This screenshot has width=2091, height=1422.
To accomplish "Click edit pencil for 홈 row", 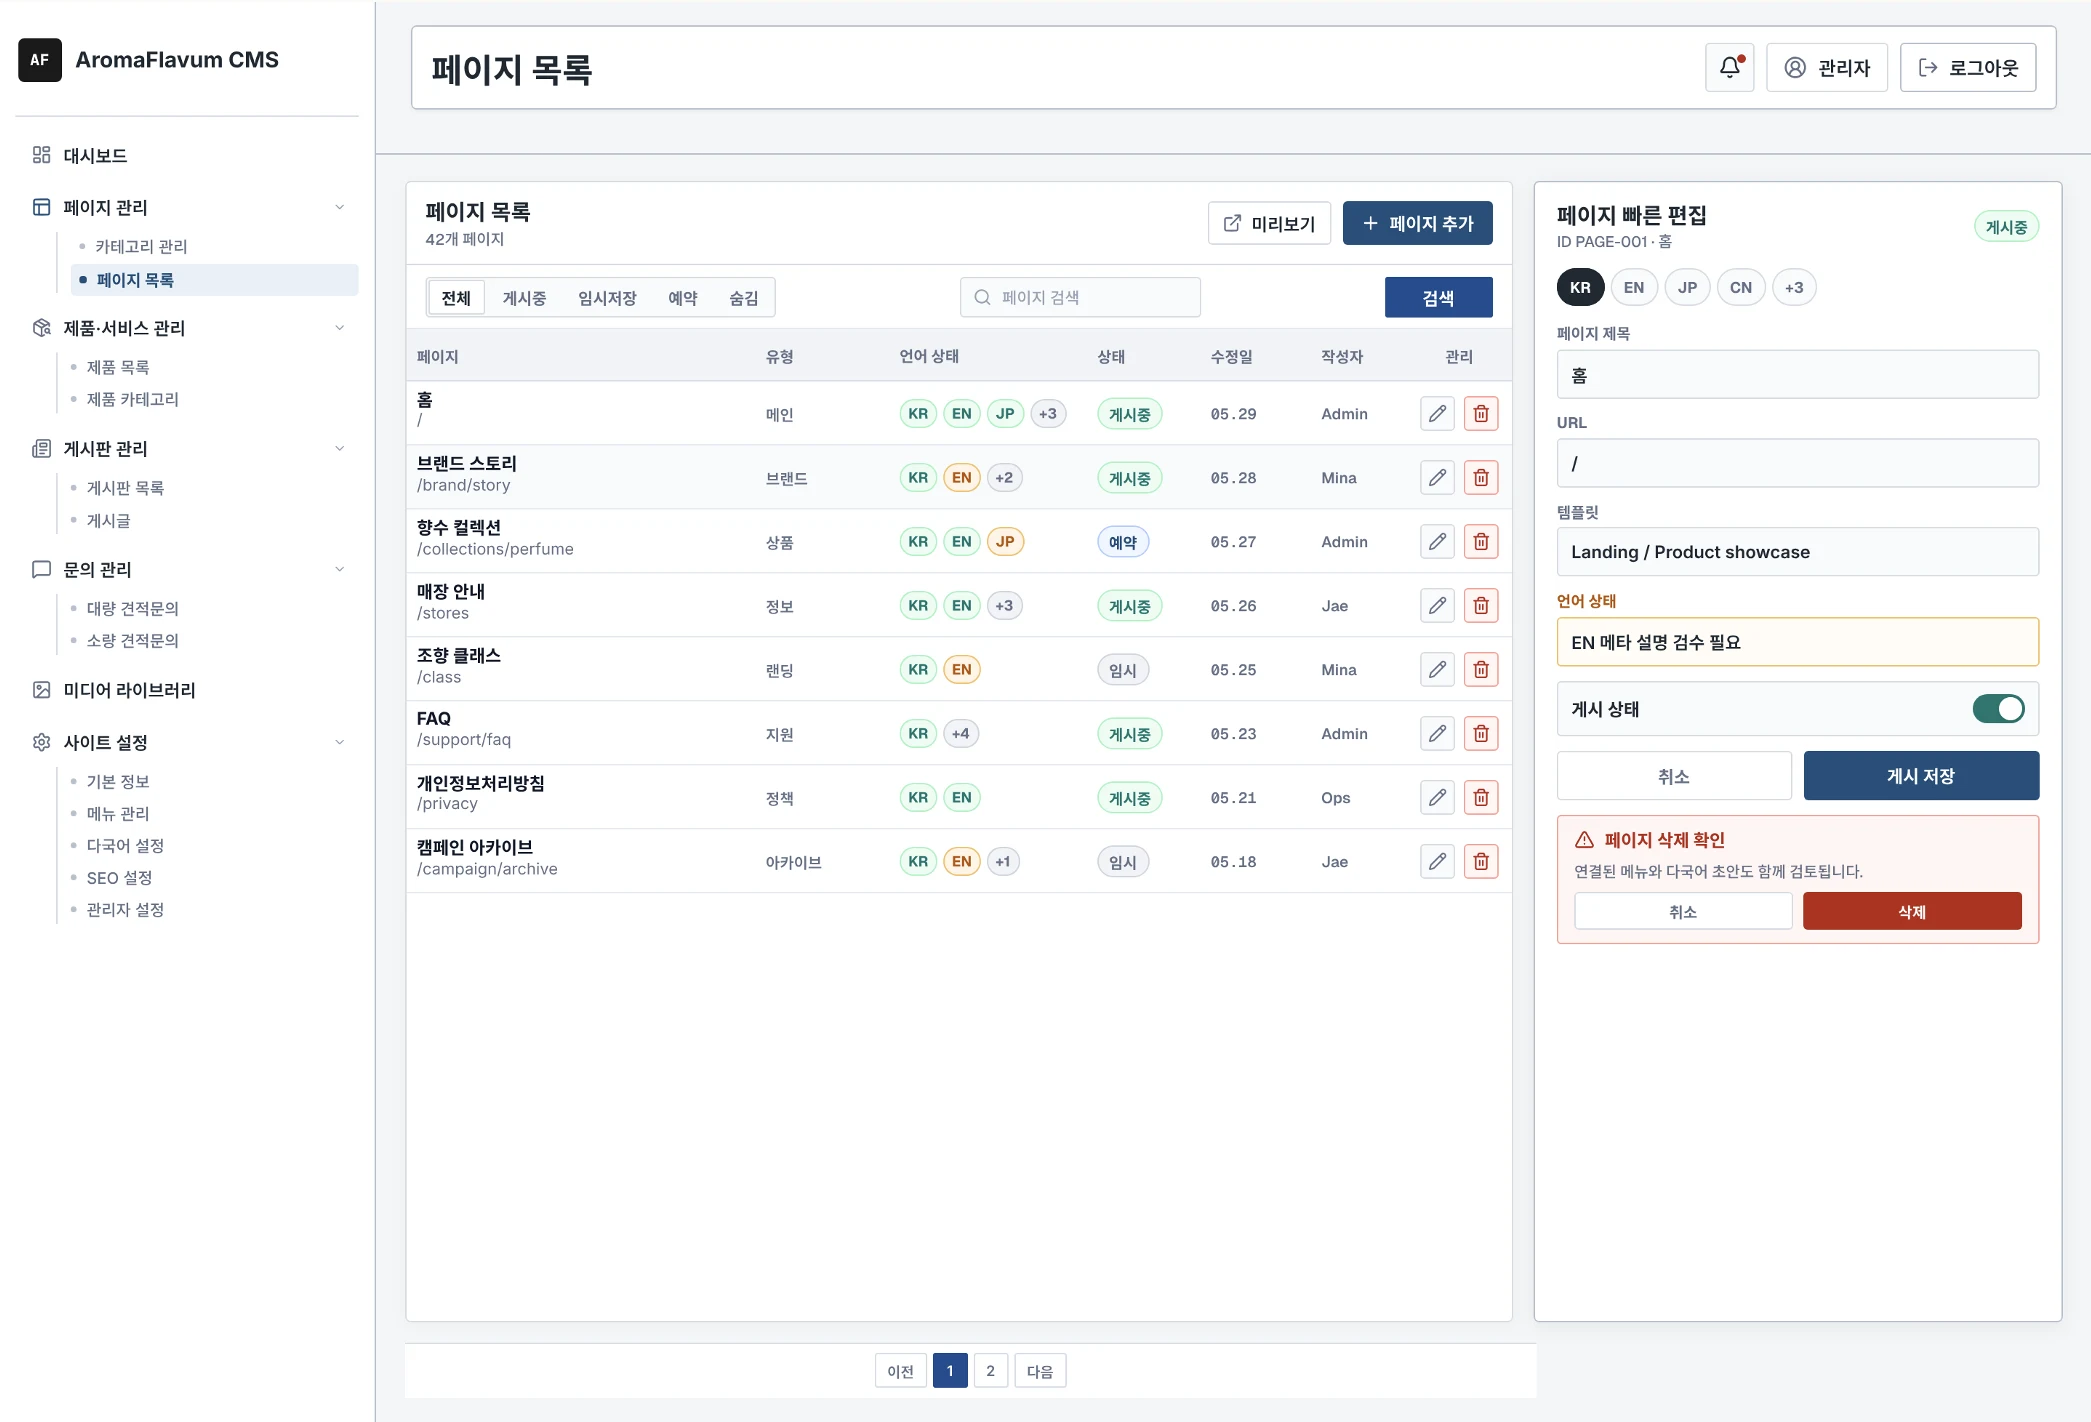I will [x=1437, y=414].
